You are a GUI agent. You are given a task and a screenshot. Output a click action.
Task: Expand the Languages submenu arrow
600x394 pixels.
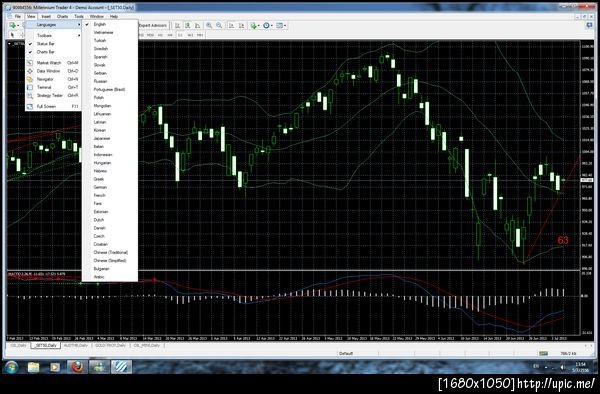coord(79,24)
